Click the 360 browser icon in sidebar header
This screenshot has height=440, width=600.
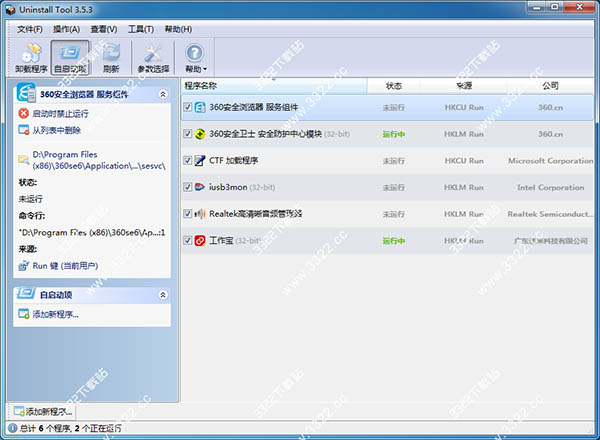pyautogui.click(x=26, y=93)
